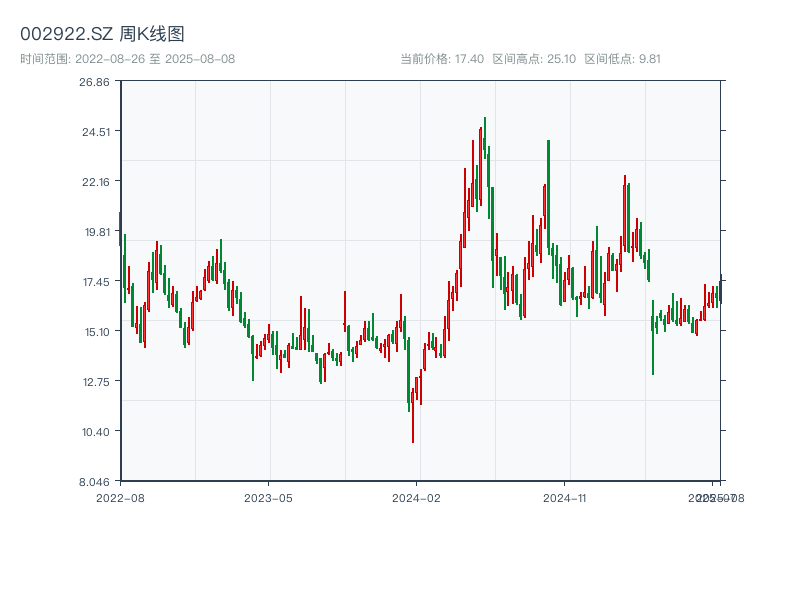800x600 pixels.
Task: Click the 当前价格 17.40 label
Action: coord(441,59)
